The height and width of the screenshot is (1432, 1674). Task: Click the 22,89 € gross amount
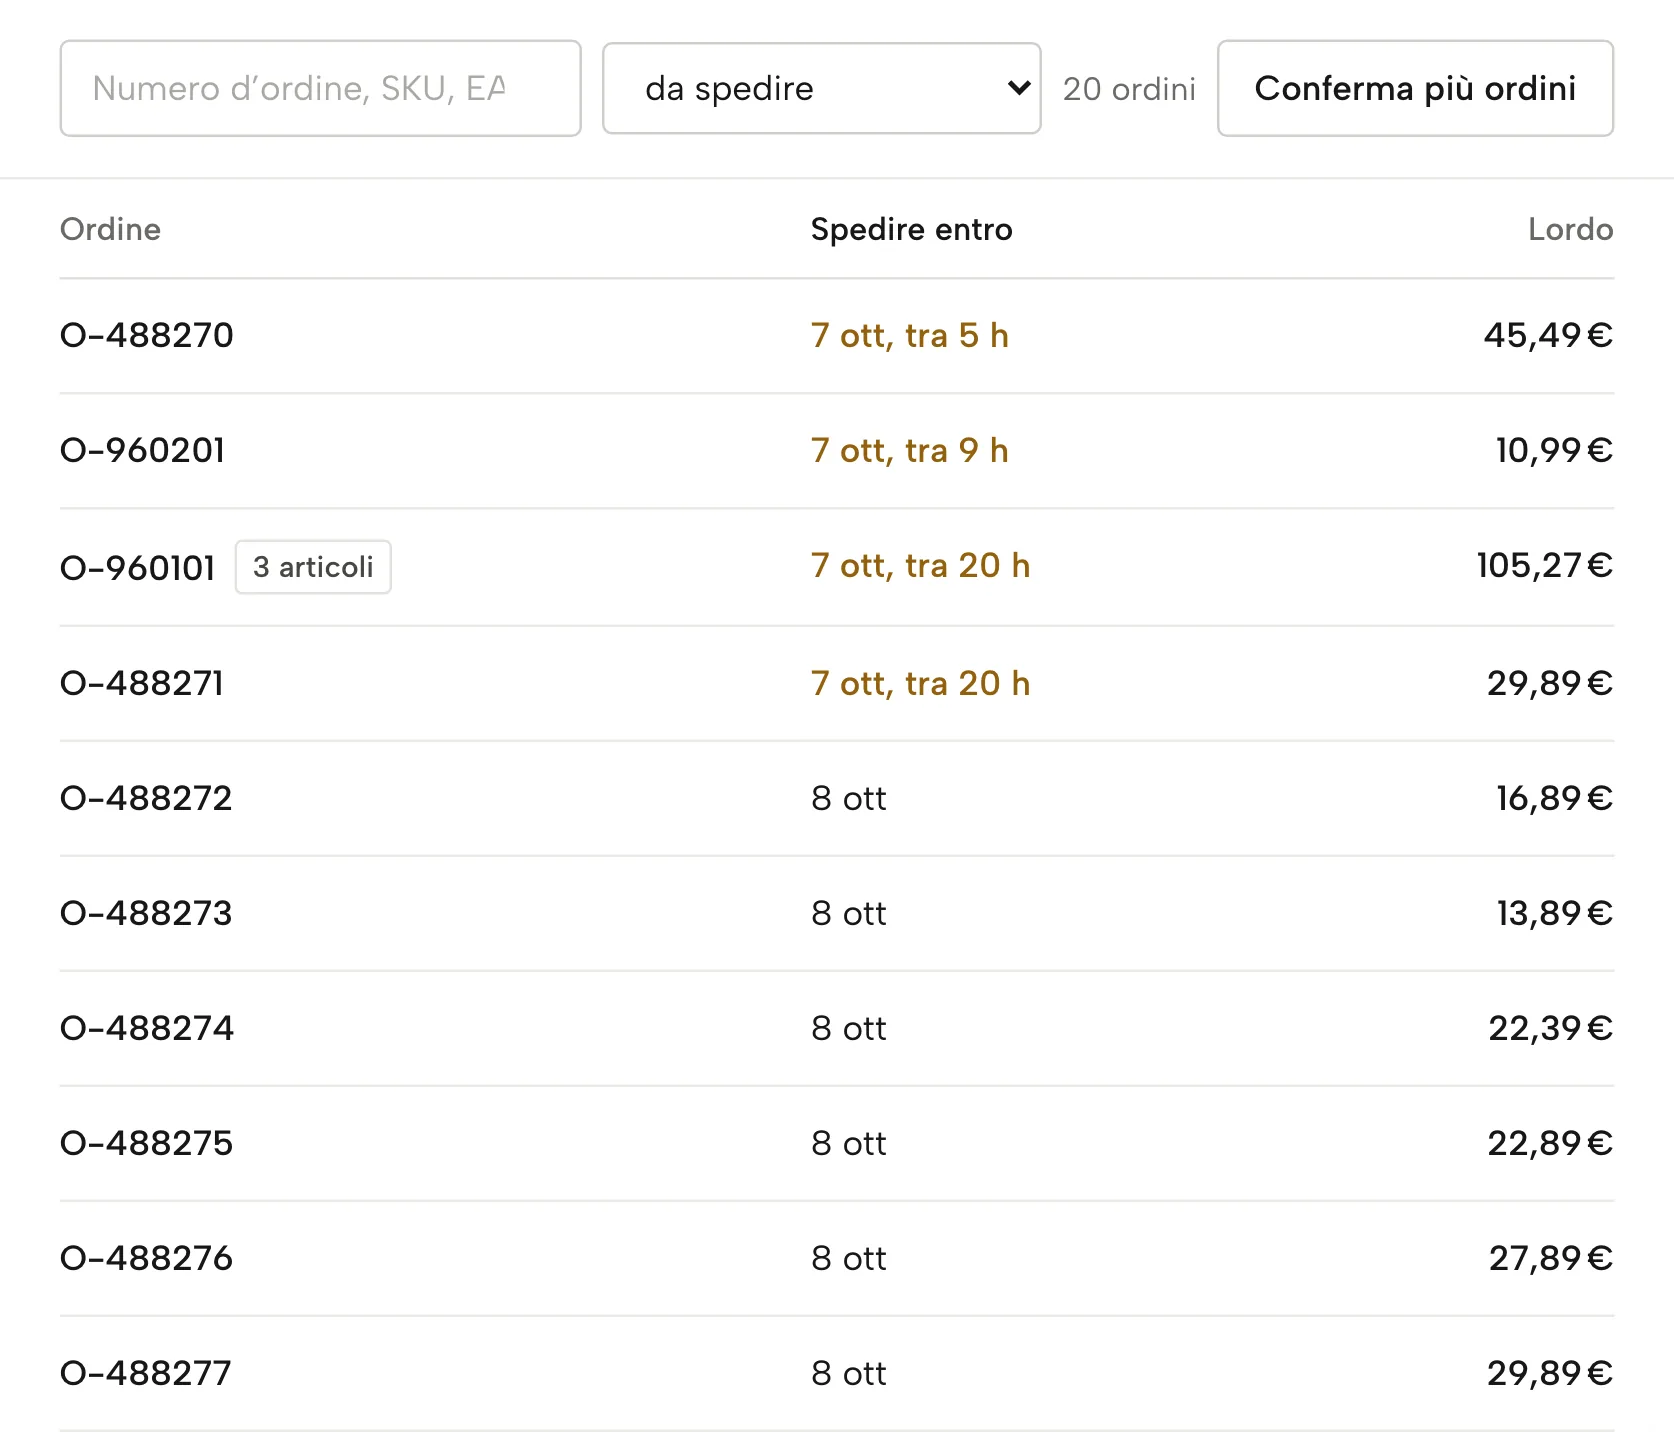click(1550, 1143)
